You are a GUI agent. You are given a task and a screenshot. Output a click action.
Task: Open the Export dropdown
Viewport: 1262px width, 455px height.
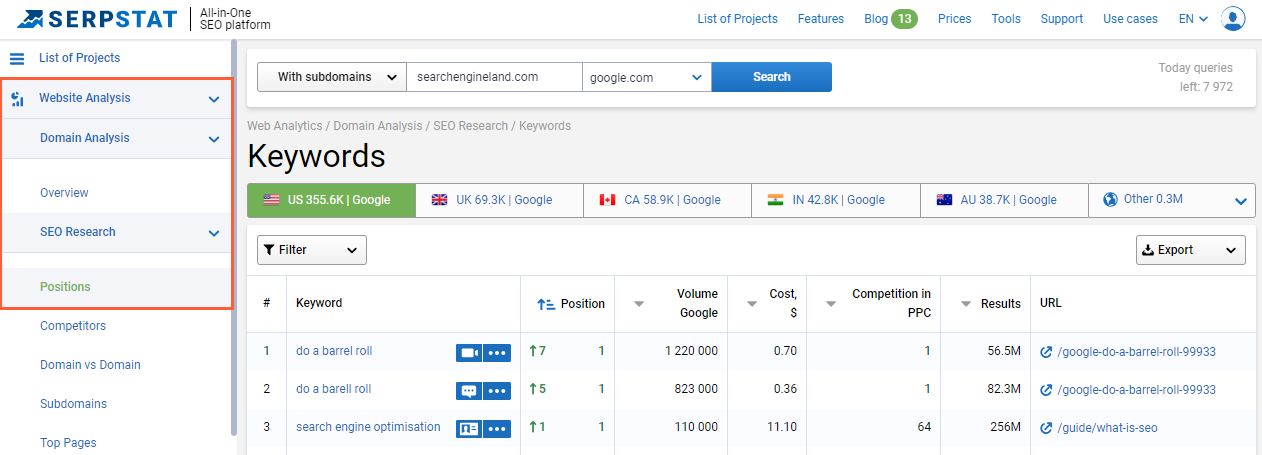(1191, 250)
